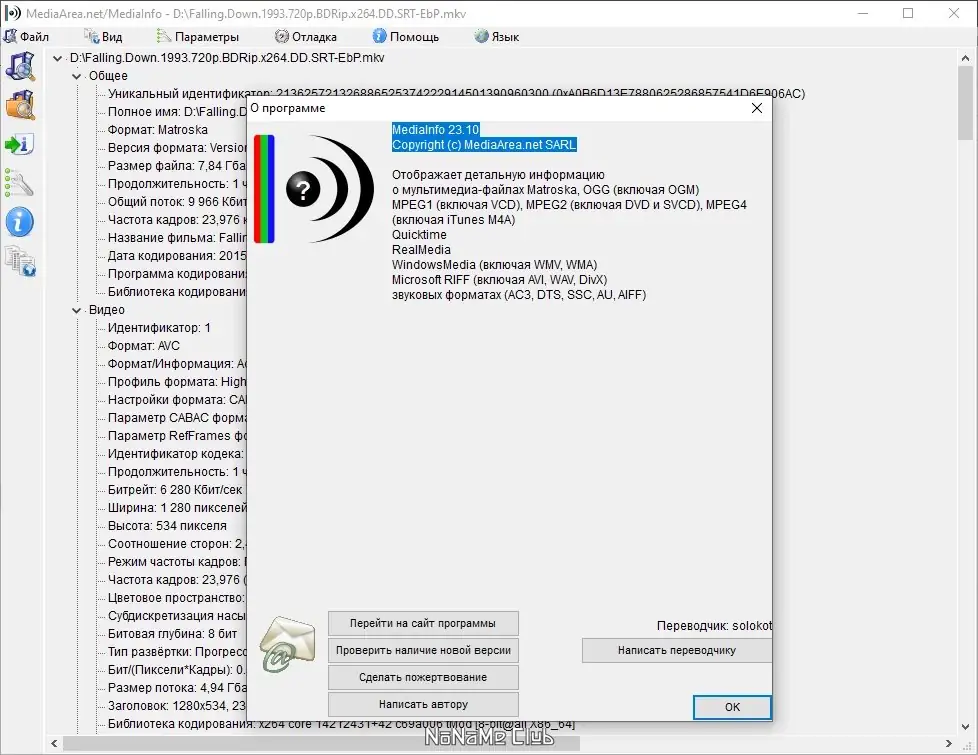Click the Quicktime line in description

(419, 235)
